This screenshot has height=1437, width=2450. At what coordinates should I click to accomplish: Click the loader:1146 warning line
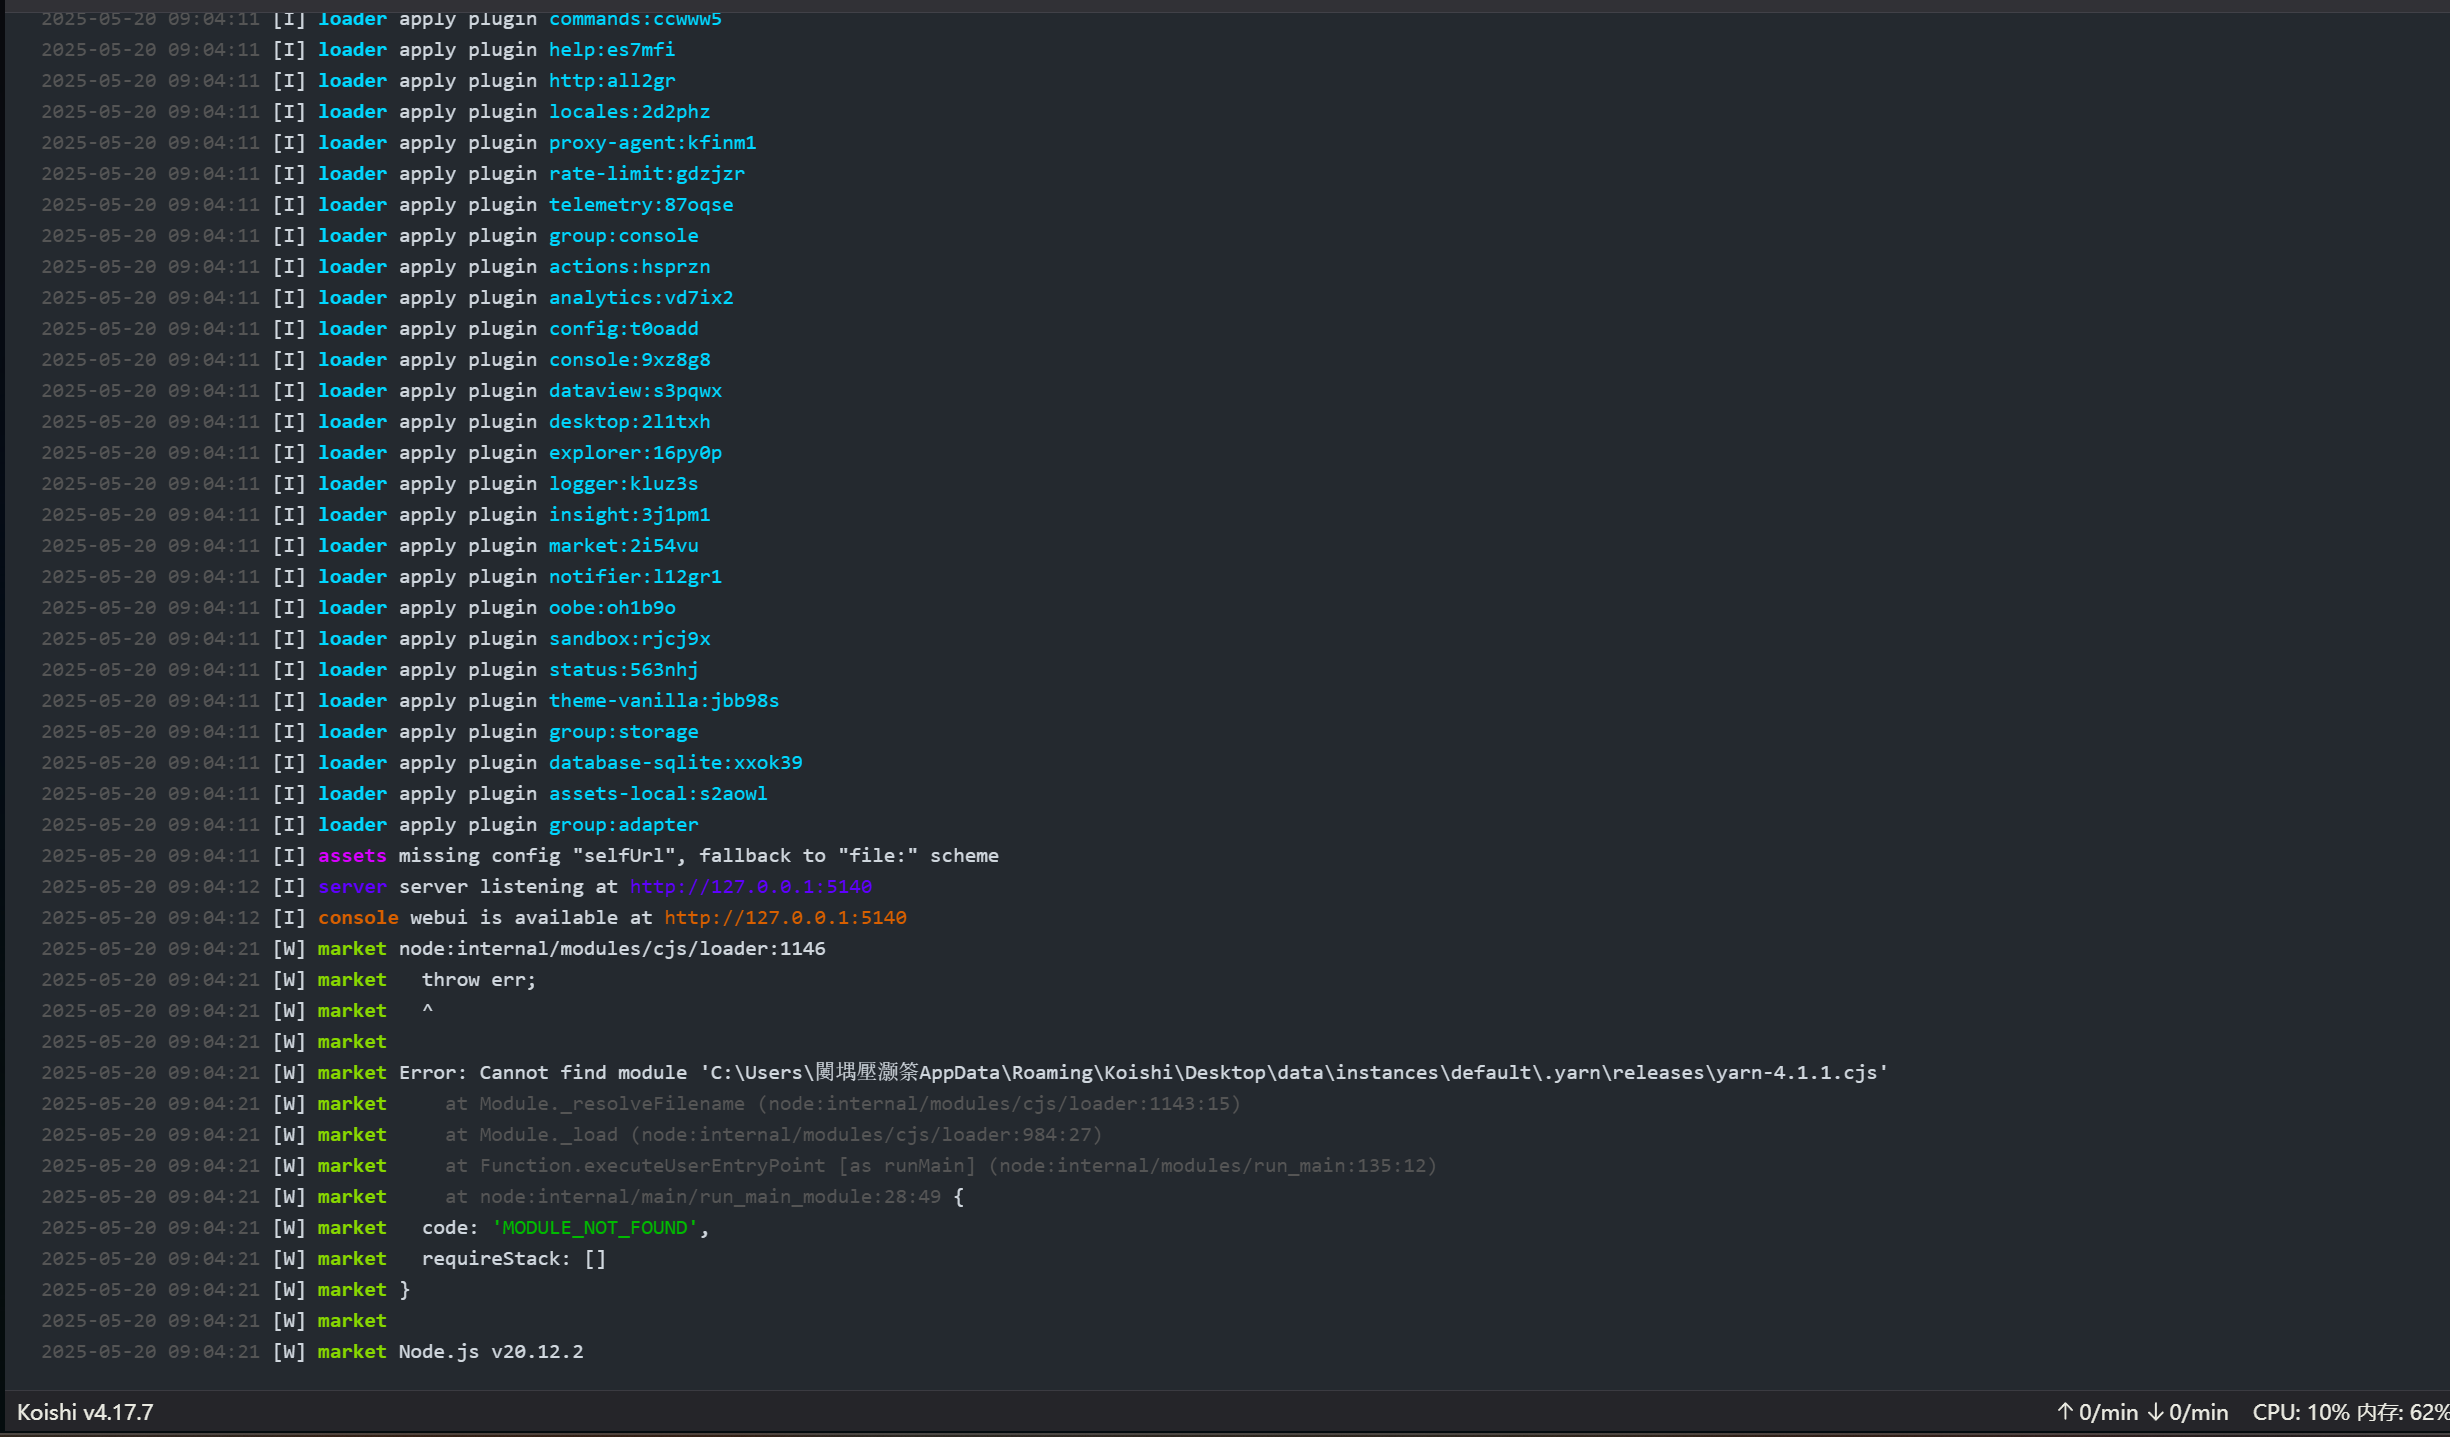pos(612,948)
